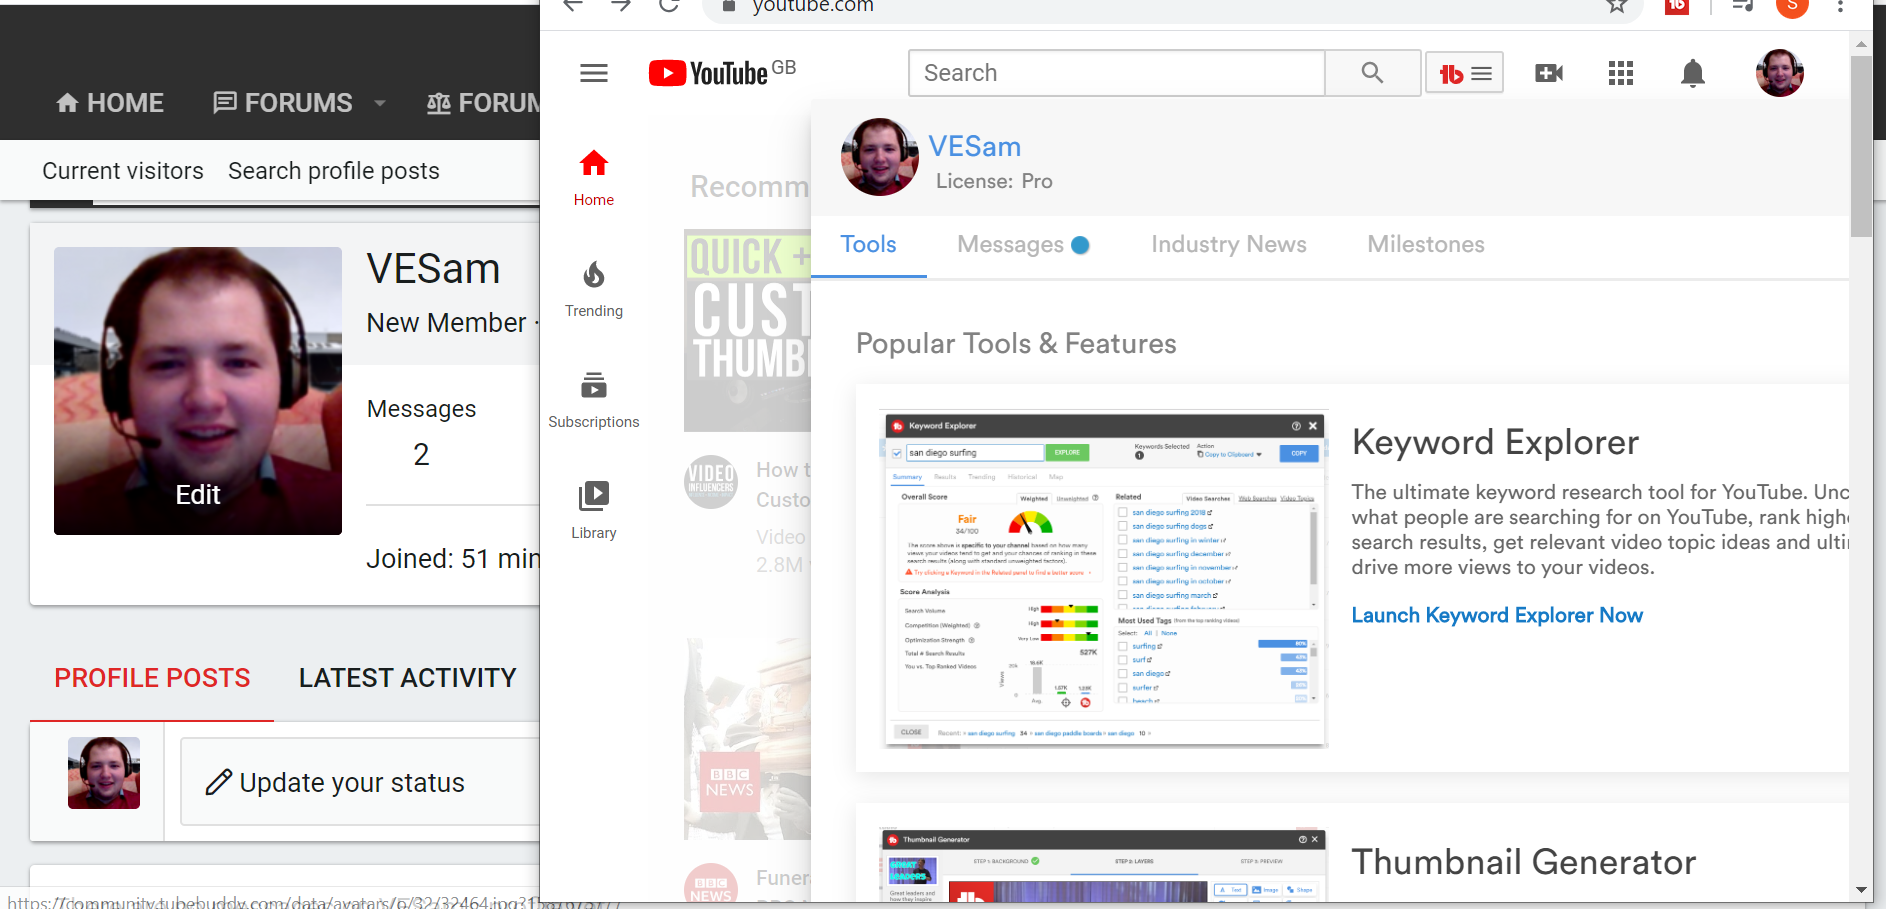Click the browser window vertical scrollbar thumb
This screenshot has height=909, width=1886.
click(1861, 146)
